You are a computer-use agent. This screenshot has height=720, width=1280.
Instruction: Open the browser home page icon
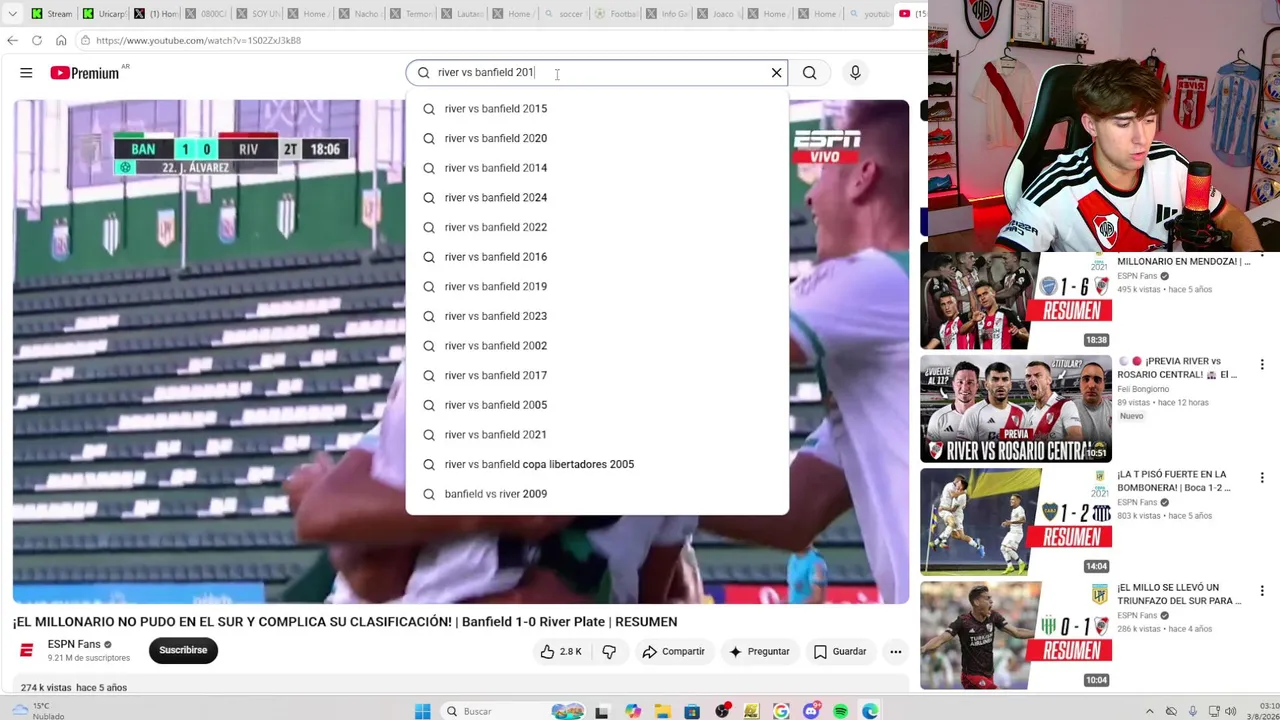click(61, 40)
